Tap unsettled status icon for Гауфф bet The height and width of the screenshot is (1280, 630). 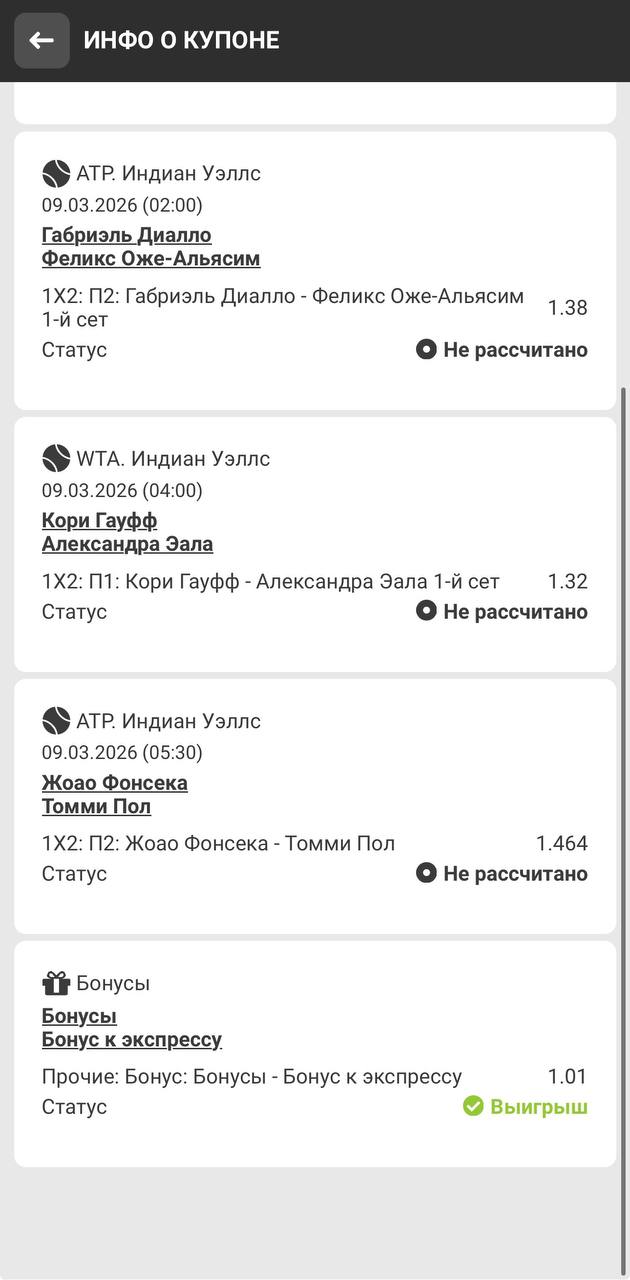[x=427, y=612]
